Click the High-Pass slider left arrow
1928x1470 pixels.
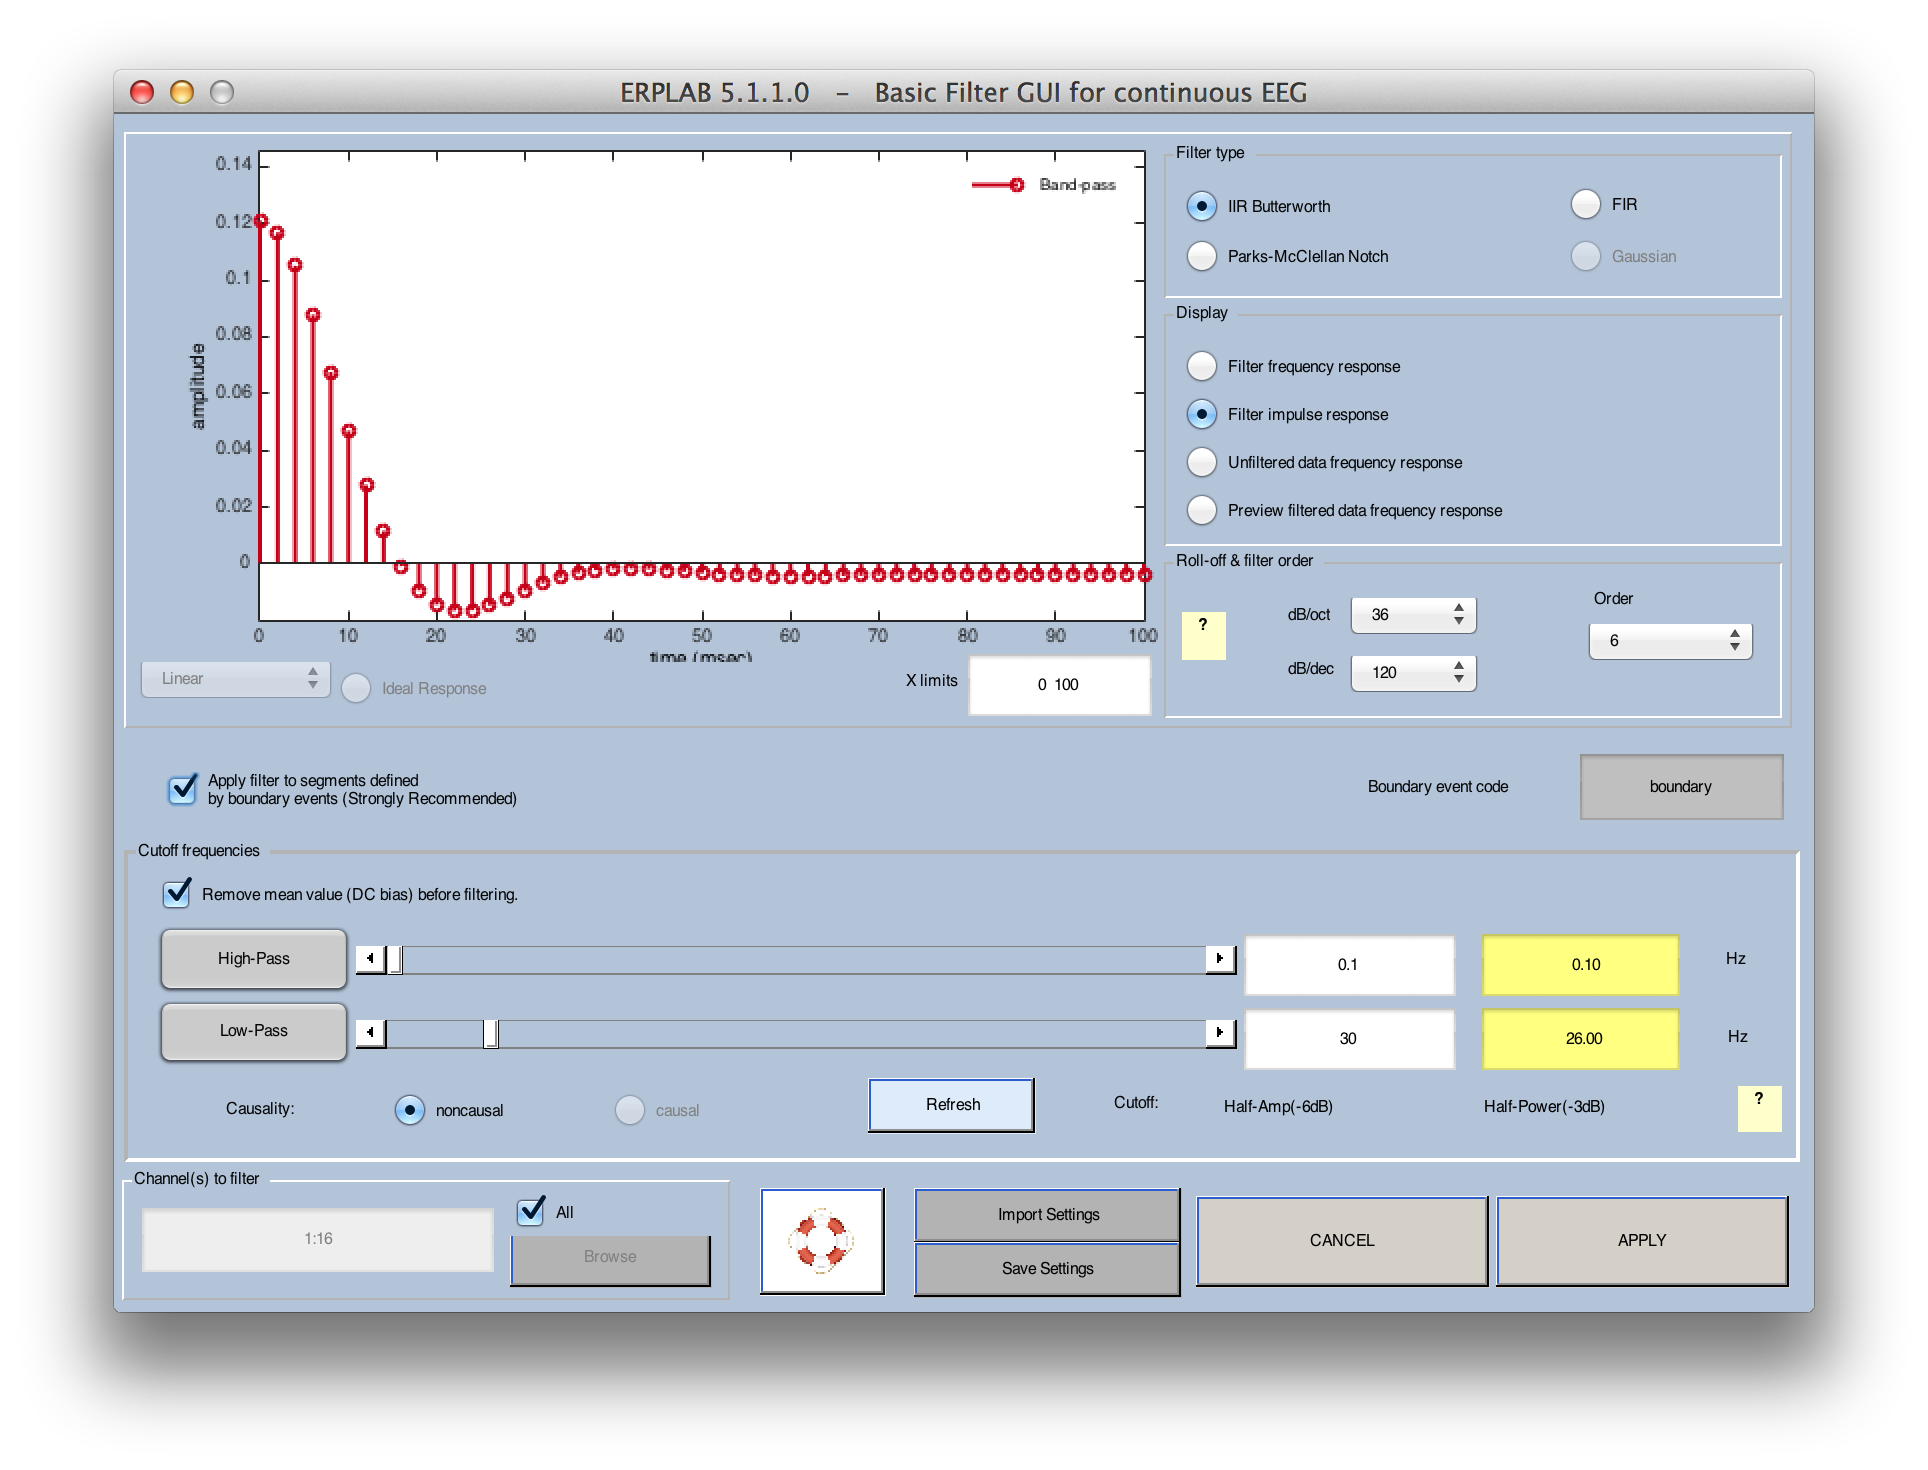click(370, 959)
